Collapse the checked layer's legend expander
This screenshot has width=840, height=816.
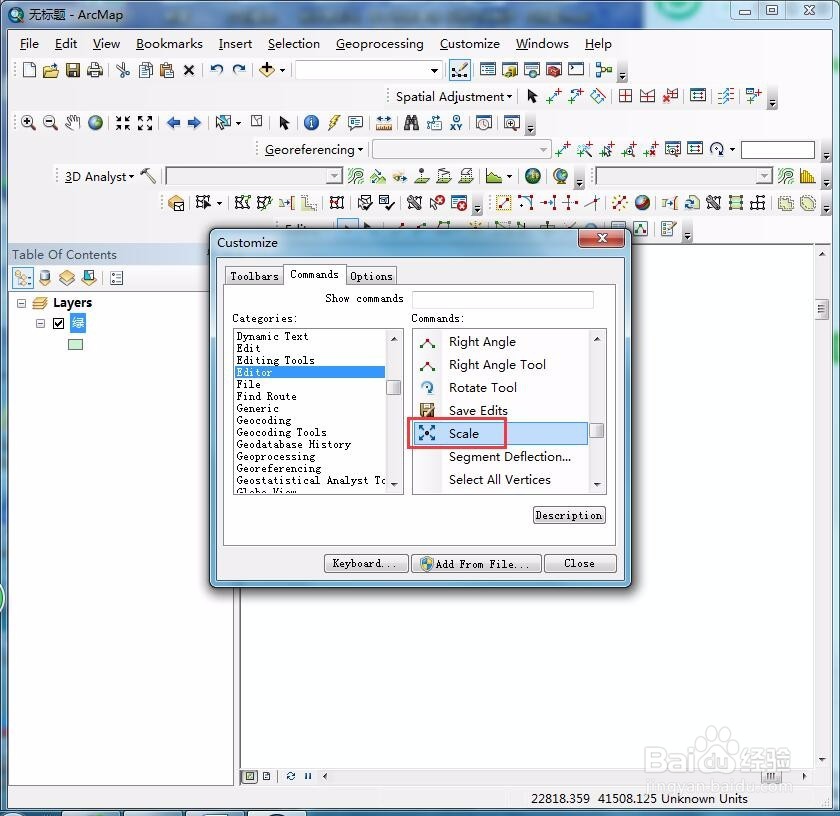click(x=40, y=323)
